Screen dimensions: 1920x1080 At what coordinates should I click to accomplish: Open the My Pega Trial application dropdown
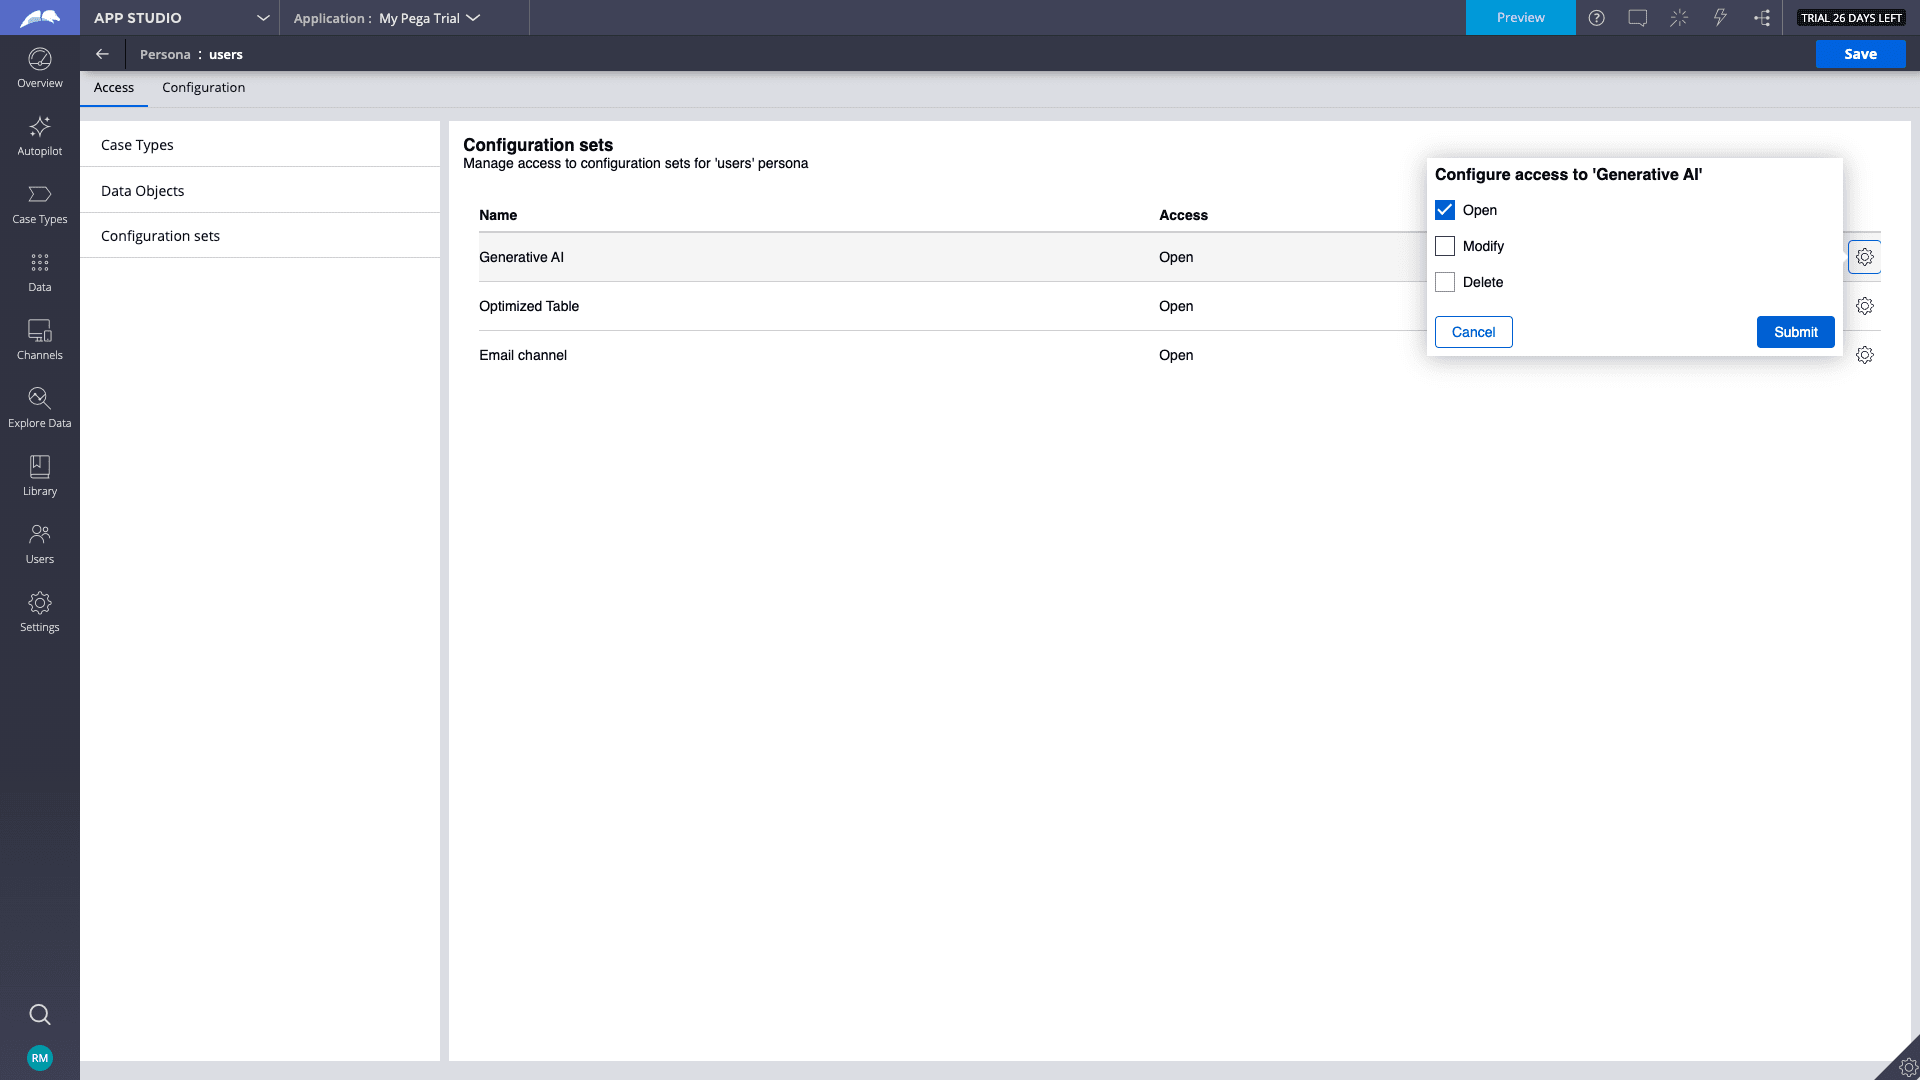click(429, 18)
